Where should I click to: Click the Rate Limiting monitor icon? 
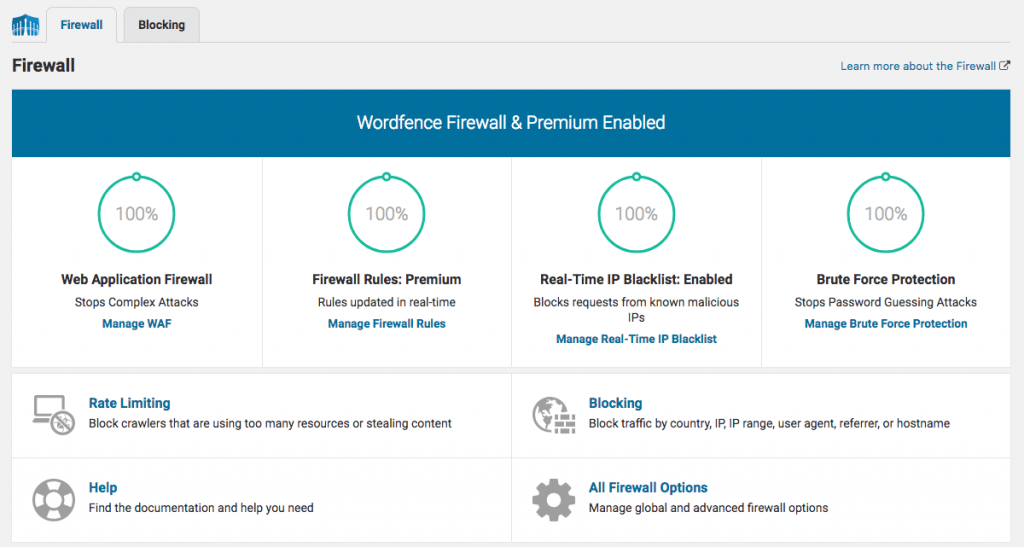coord(49,413)
